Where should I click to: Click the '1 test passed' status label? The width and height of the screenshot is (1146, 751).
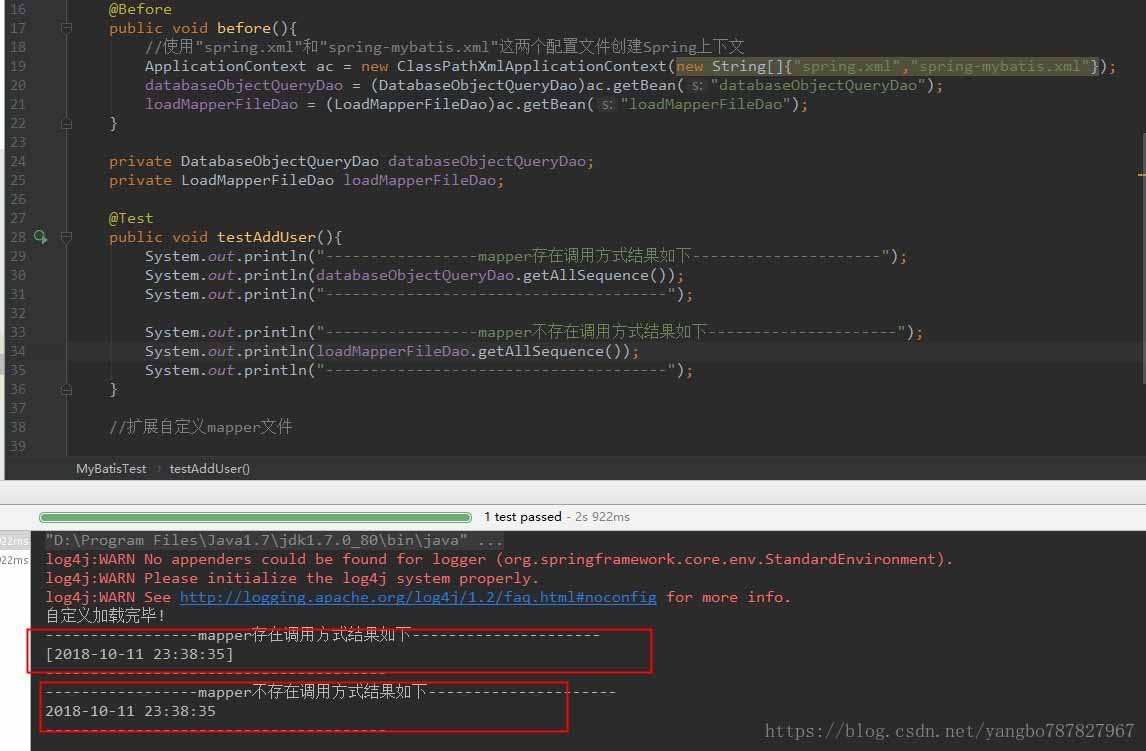coord(522,517)
